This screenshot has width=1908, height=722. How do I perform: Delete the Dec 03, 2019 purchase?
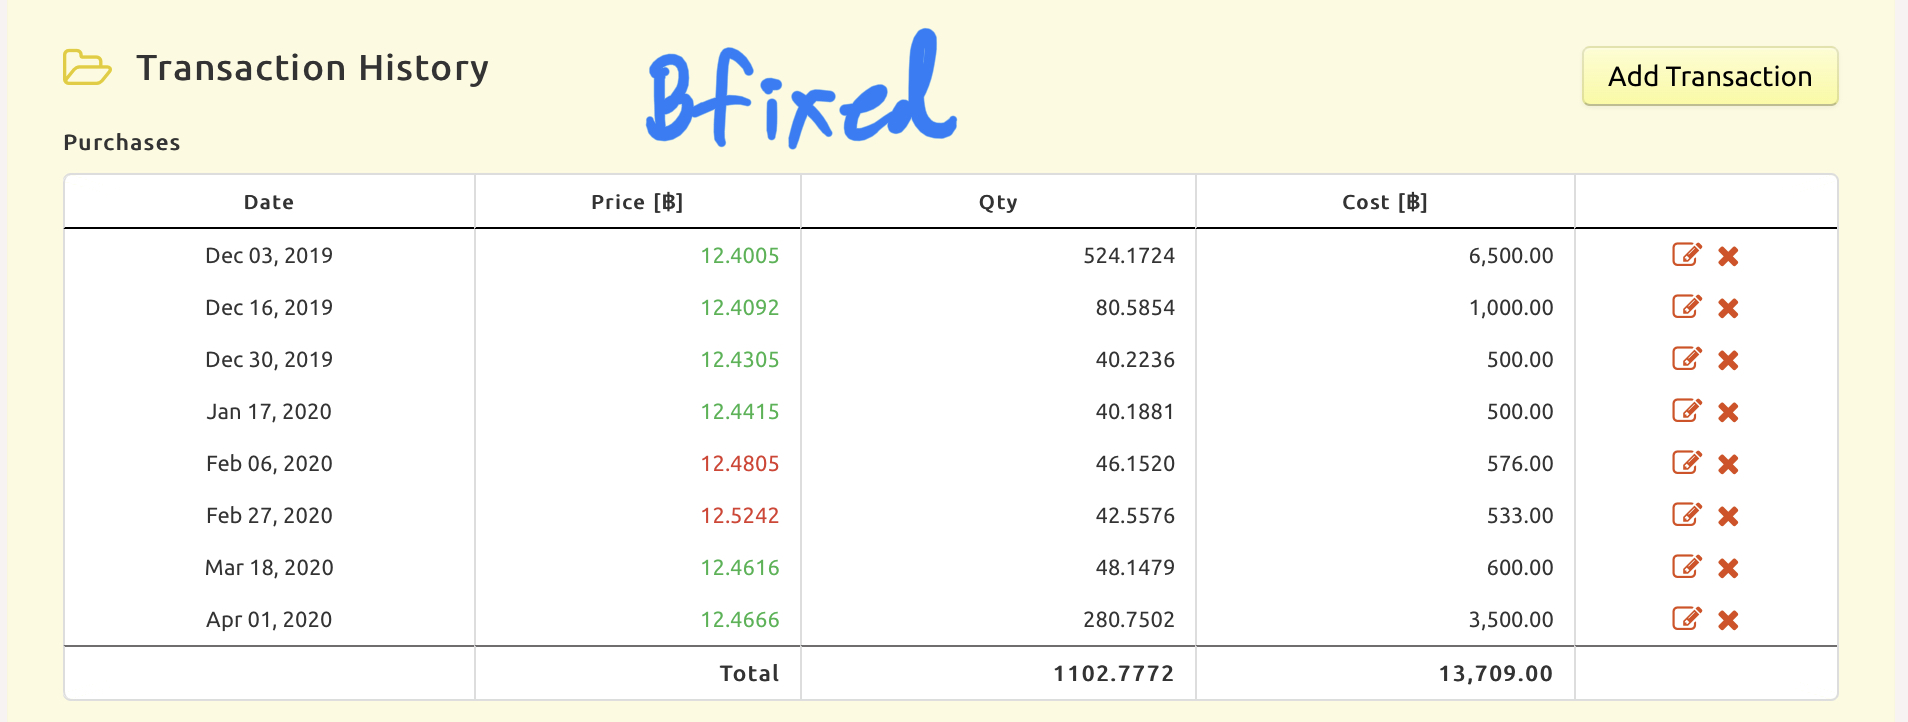pyautogui.click(x=1728, y=256)
